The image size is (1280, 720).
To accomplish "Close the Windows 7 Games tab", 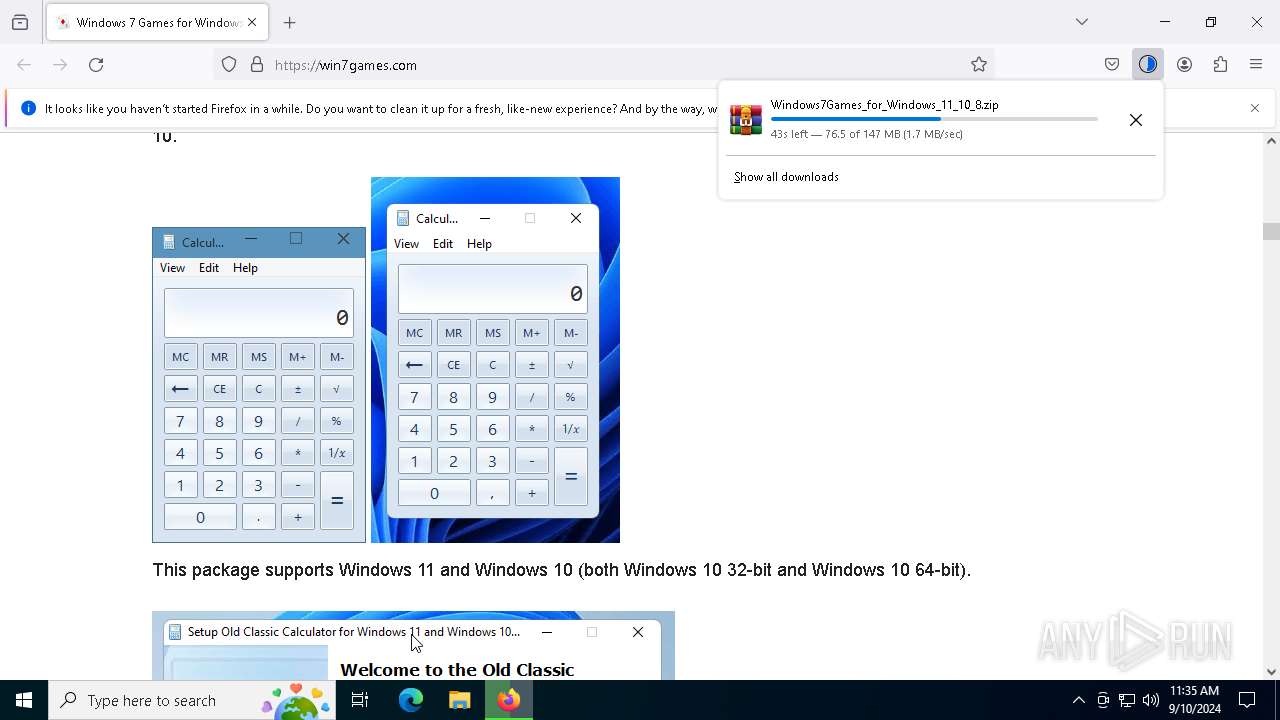I will [x=252, y=22].
